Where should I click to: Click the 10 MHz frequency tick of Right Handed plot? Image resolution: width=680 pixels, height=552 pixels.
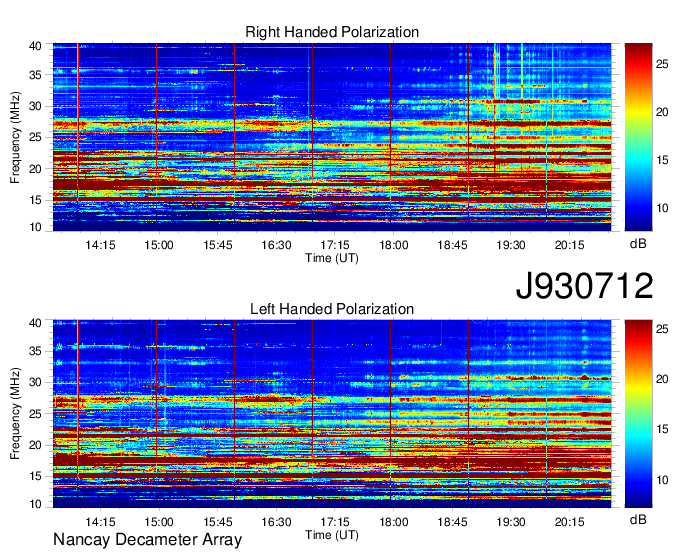tap(35, 227)
